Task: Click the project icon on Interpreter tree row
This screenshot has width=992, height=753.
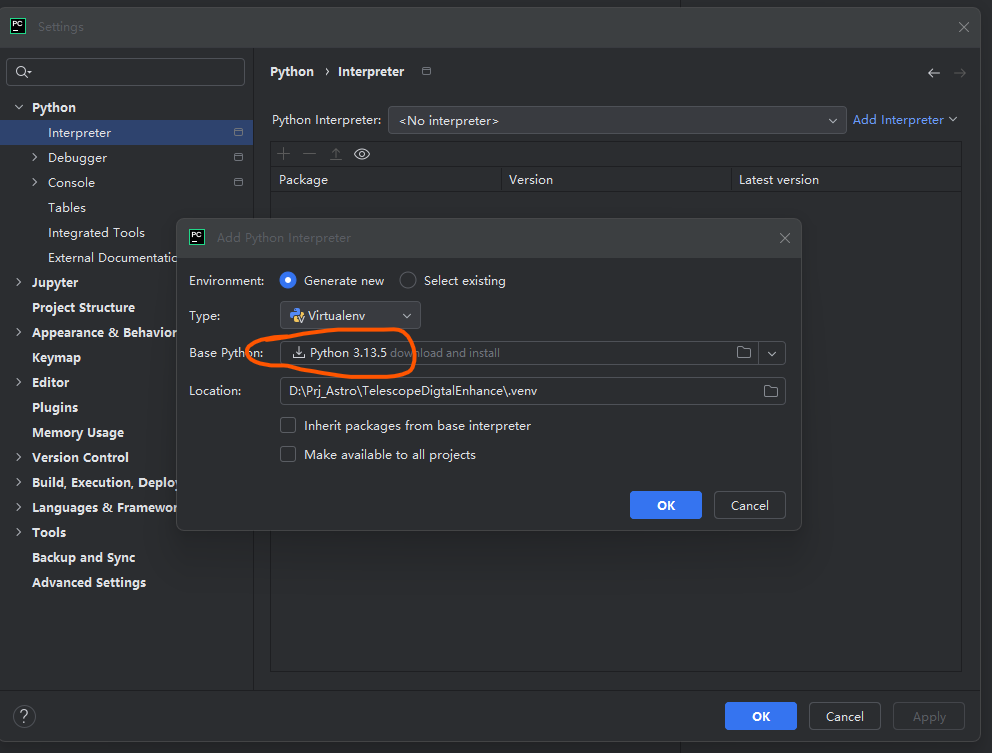Action: tap(239, 132)
